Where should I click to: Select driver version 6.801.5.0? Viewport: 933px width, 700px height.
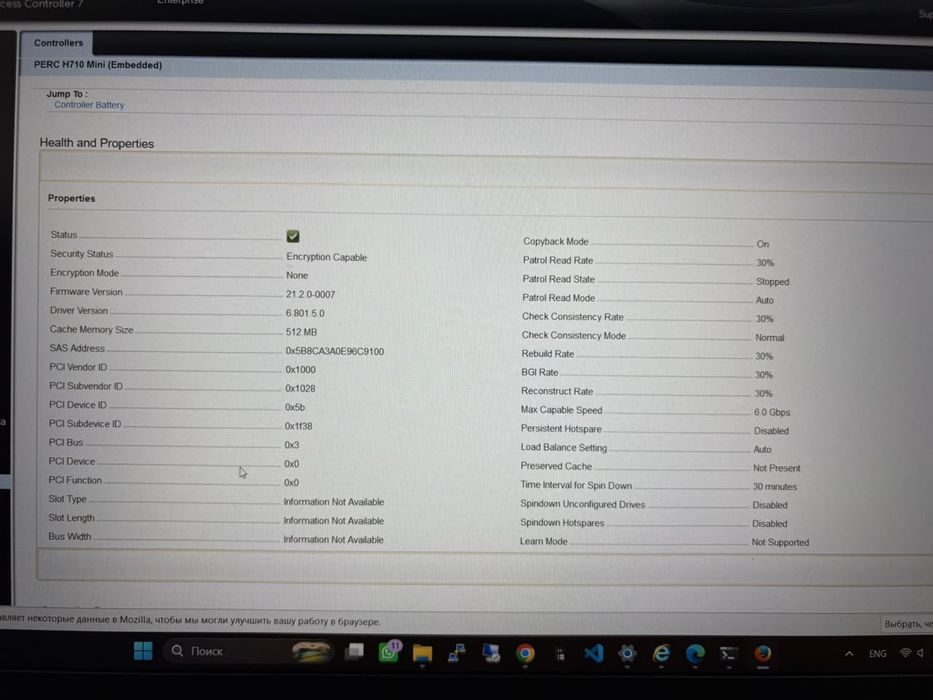305,313
